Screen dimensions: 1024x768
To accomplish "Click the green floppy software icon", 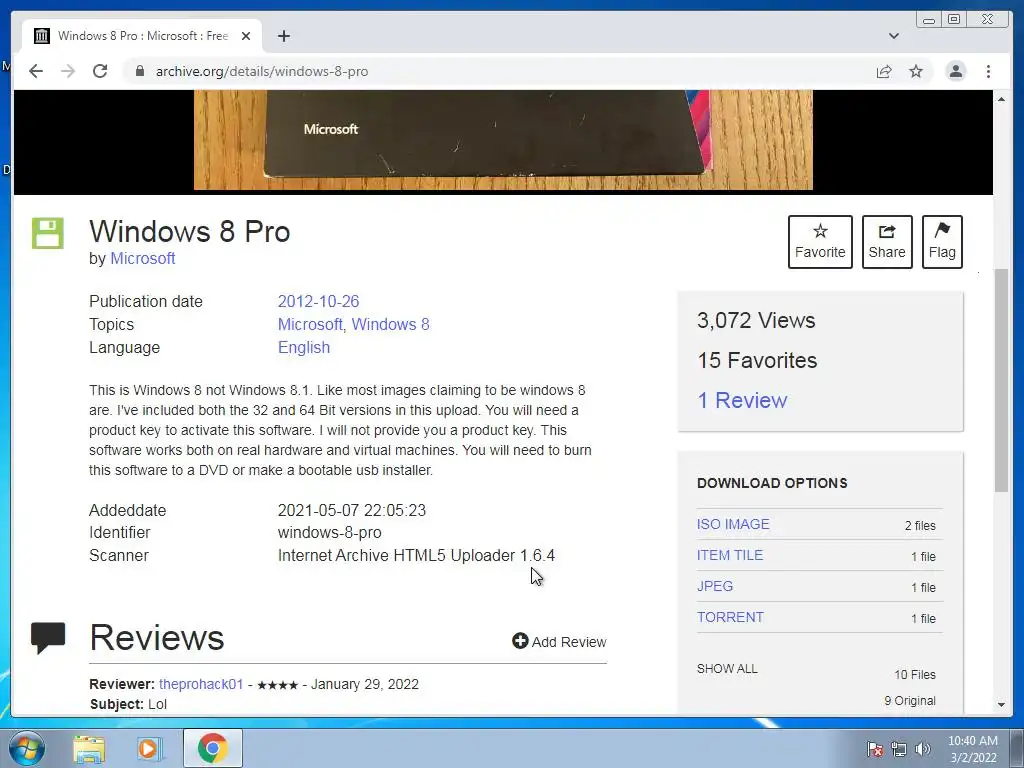I will click(48, 233).
